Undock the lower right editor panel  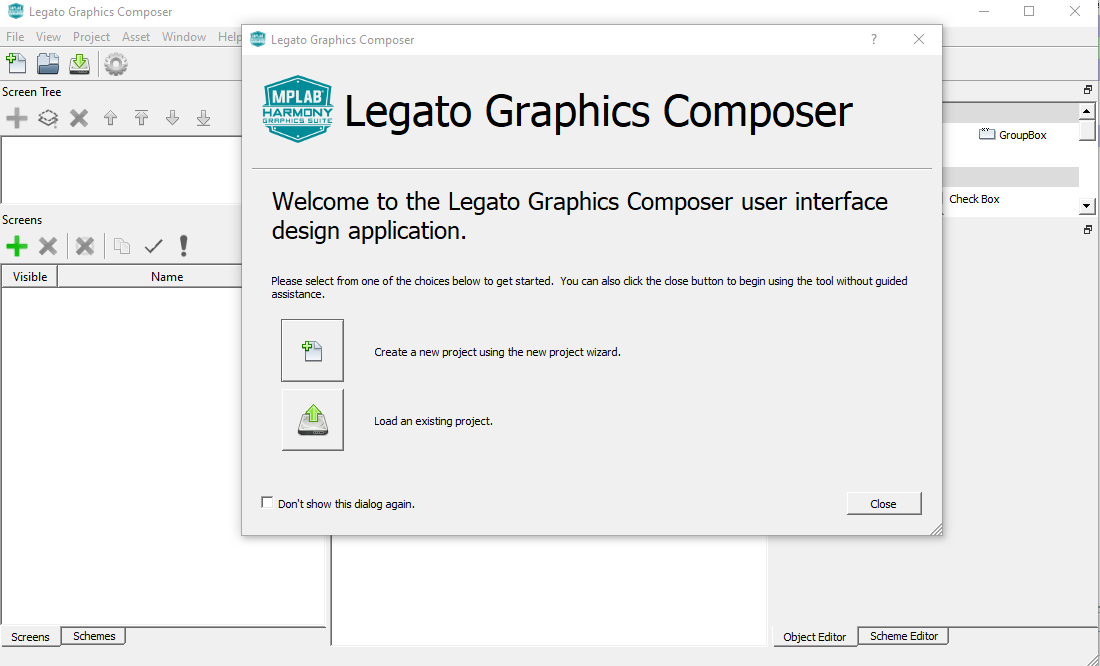[x=1088, y=229]
